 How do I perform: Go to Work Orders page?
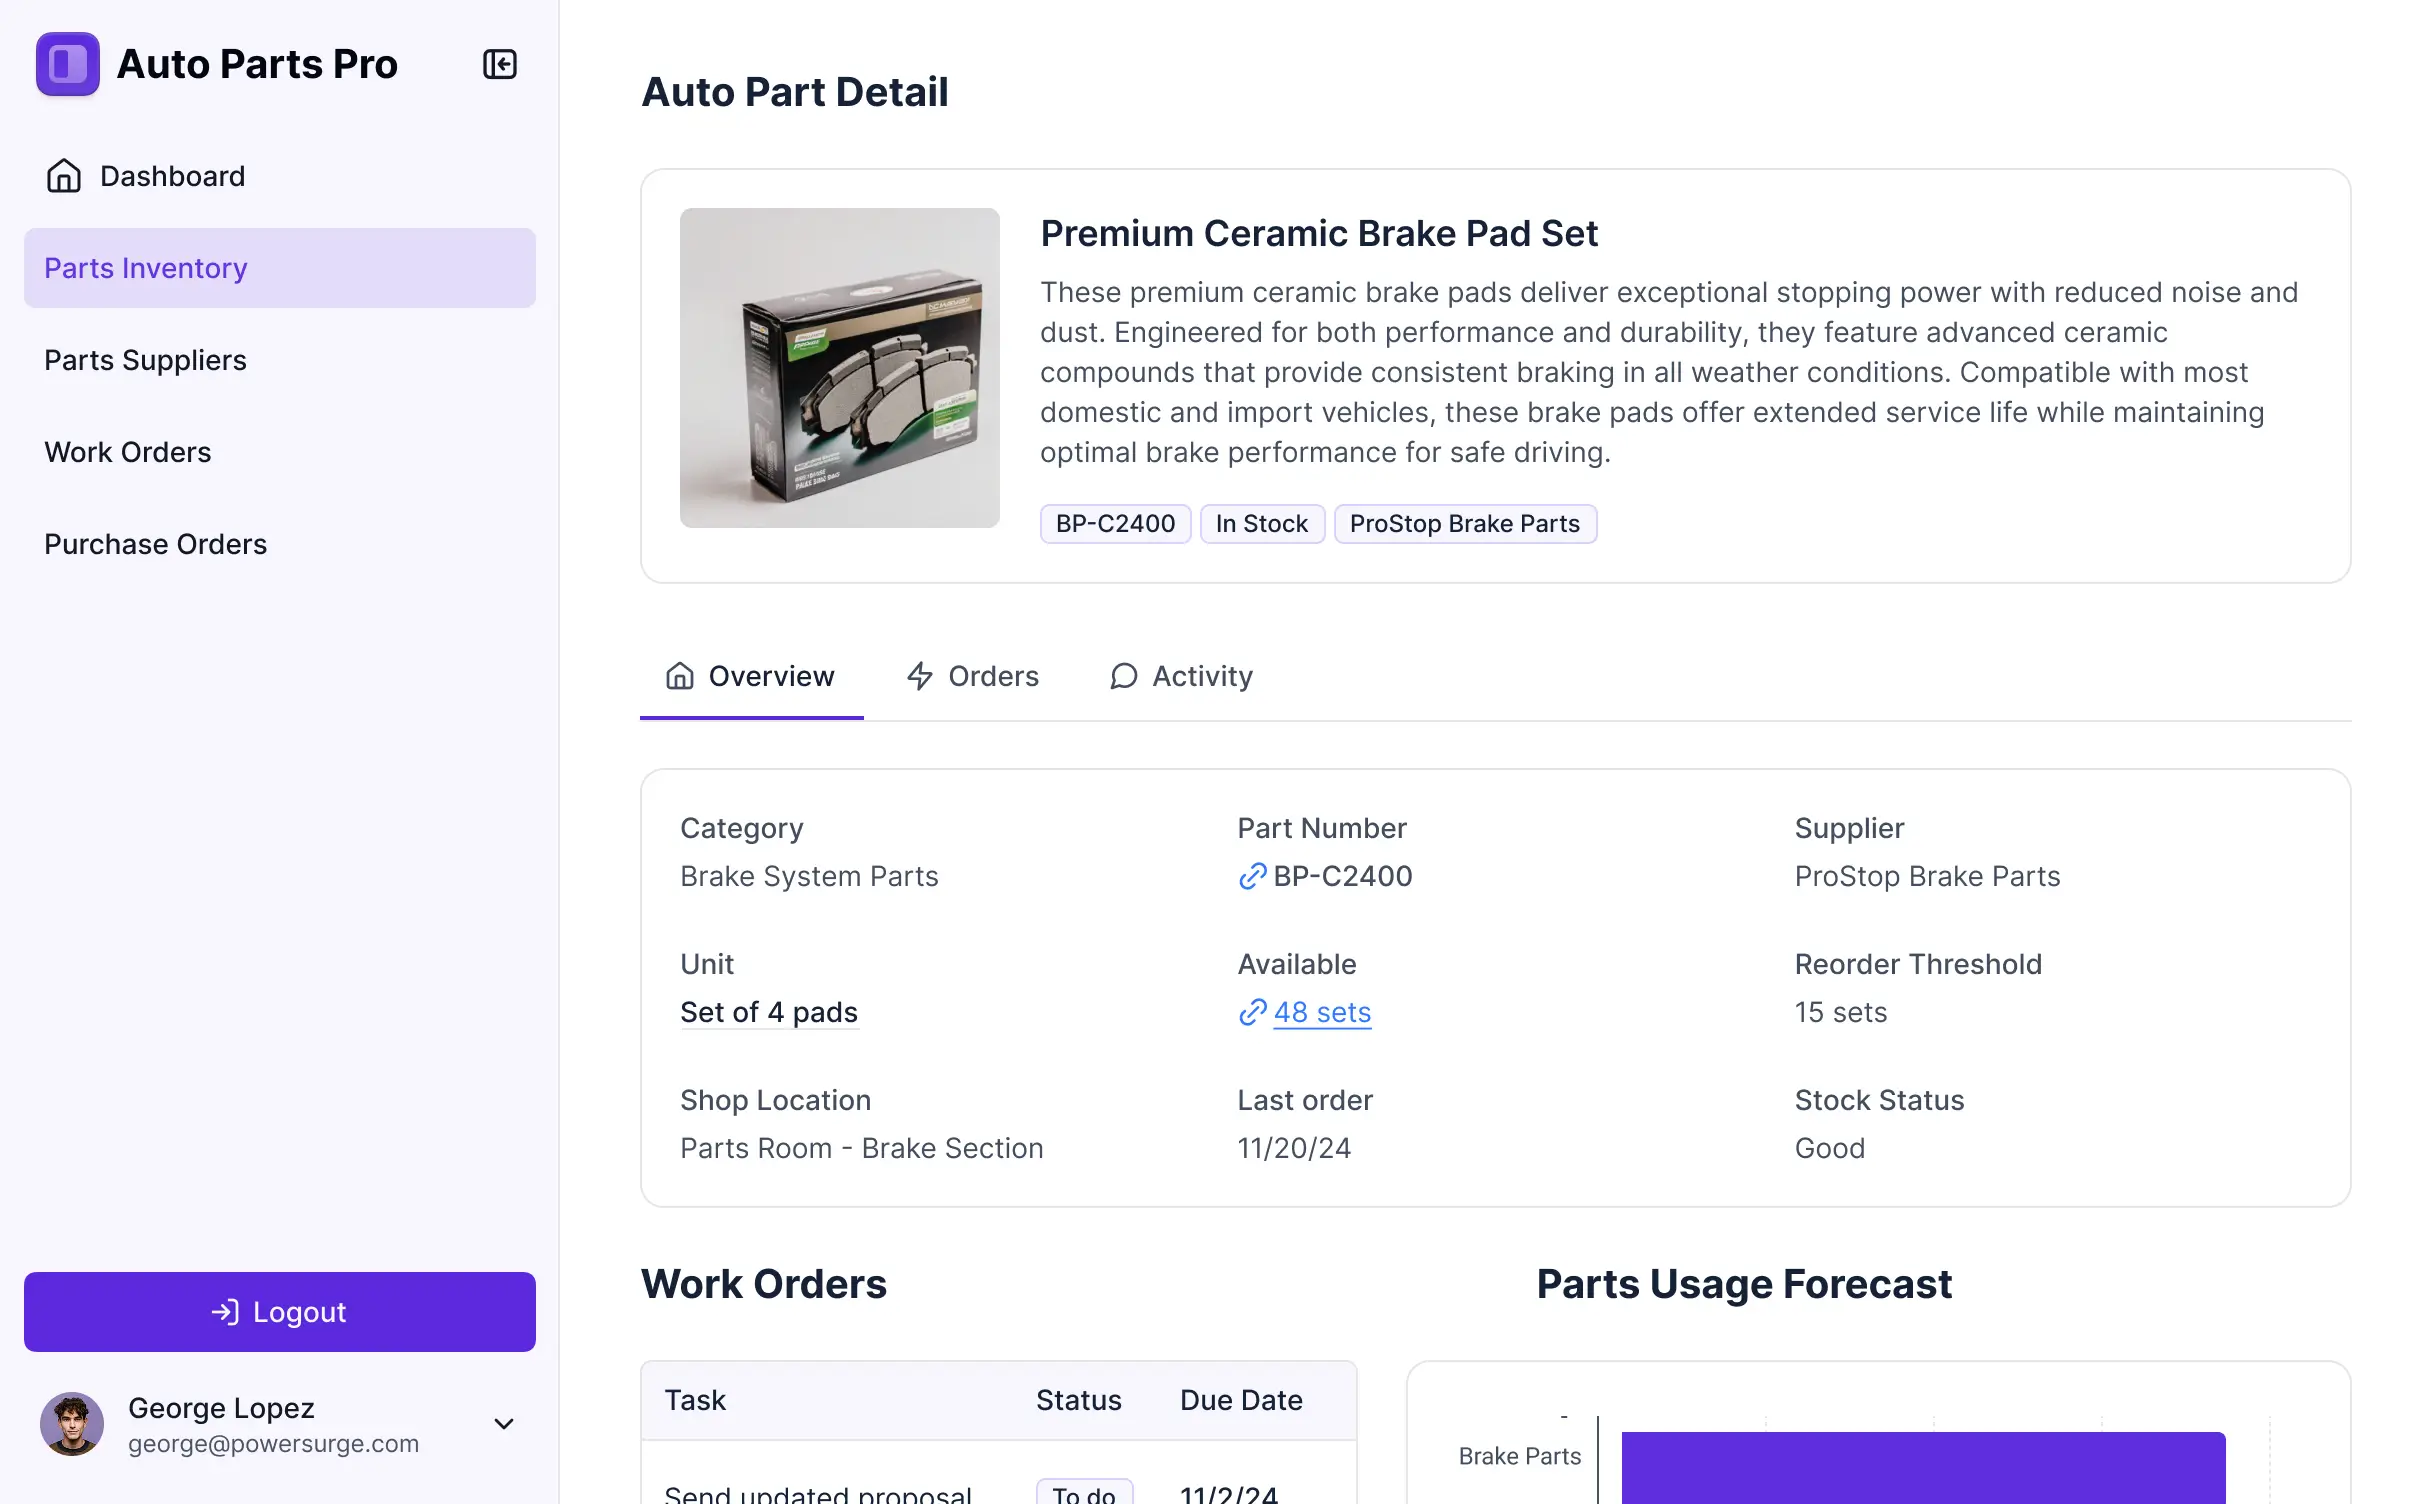pos(128,452)
